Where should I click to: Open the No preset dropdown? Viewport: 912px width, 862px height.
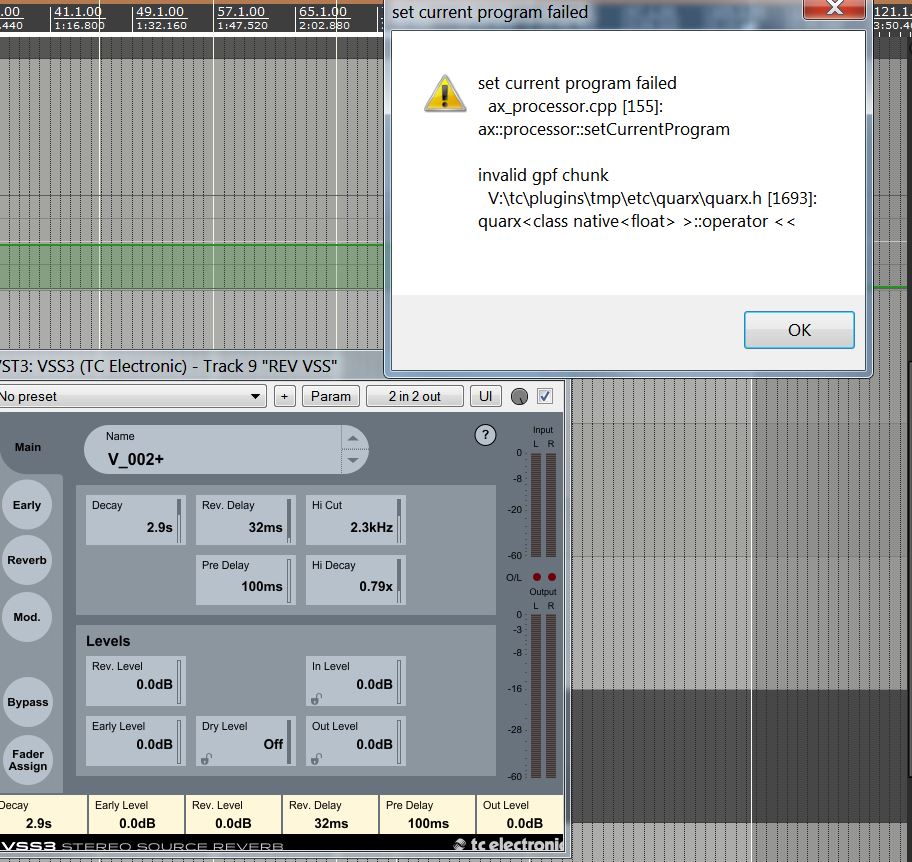point(131,396)
